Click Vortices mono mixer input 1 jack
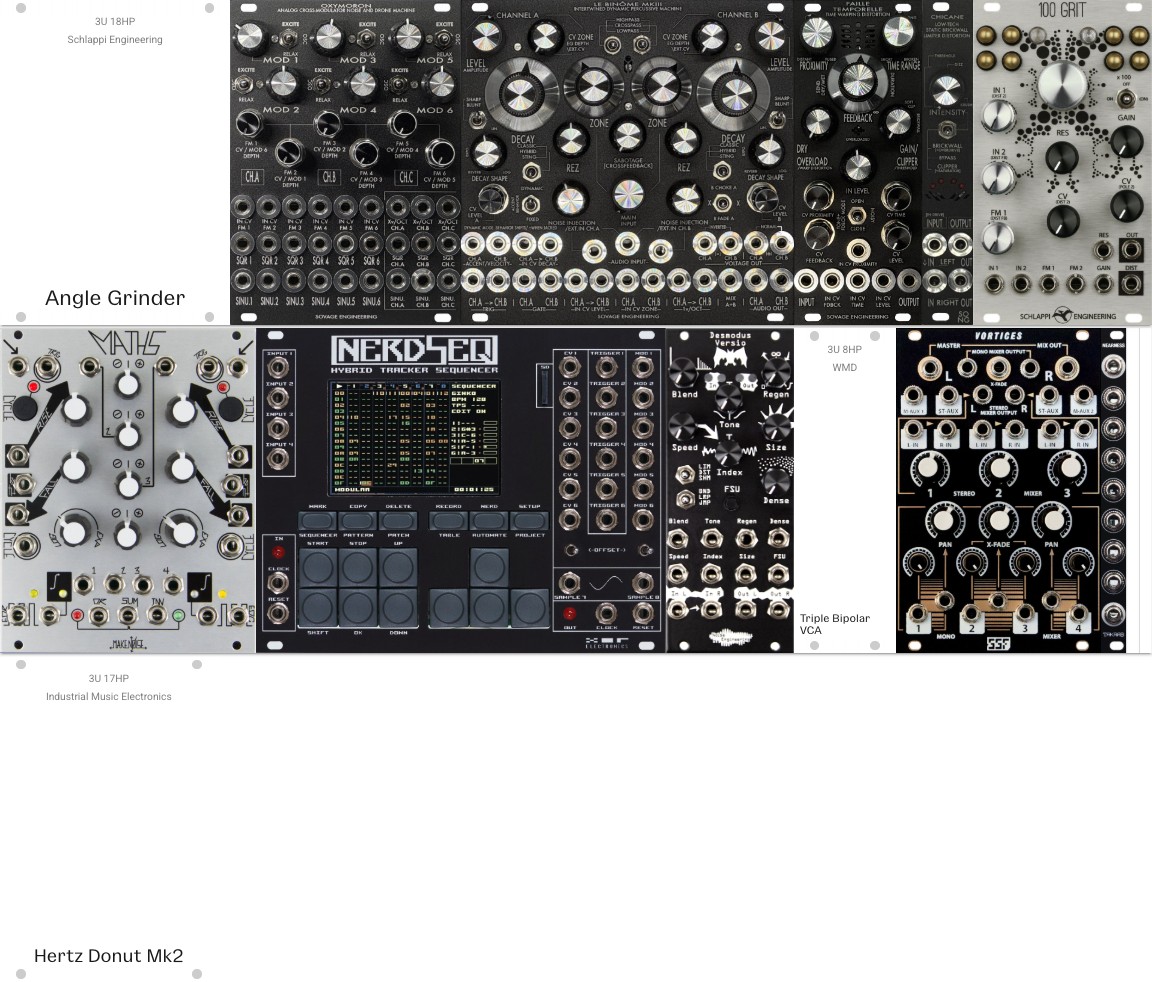Screen dimensions: 1152x982 [x=918, y=615]
